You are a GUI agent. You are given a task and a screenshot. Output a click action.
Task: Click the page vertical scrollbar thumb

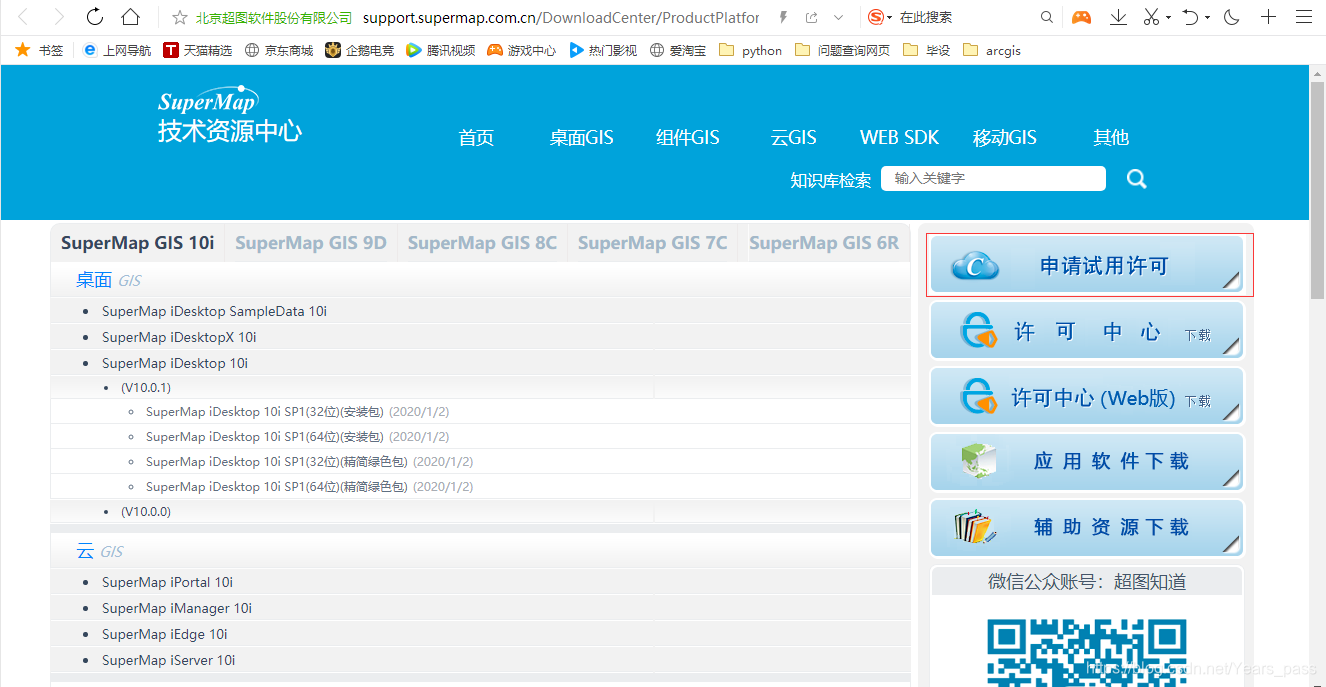click(x=1317, y=189)
